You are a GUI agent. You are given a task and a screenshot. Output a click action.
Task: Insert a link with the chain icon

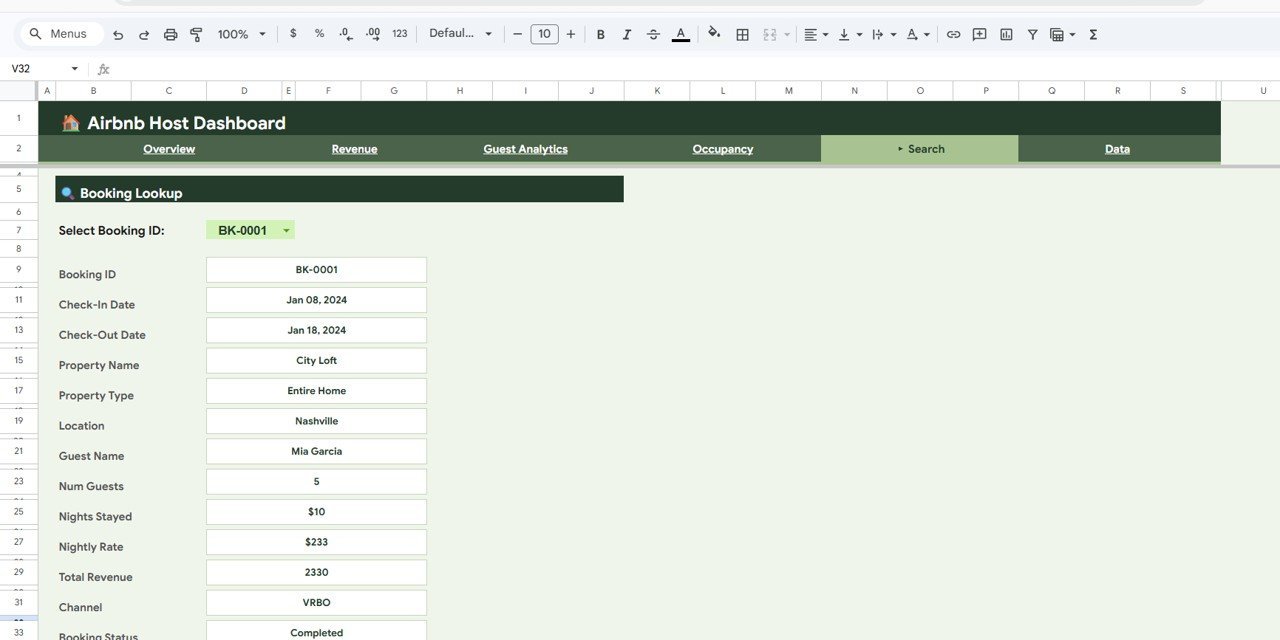tap(953, 33)
